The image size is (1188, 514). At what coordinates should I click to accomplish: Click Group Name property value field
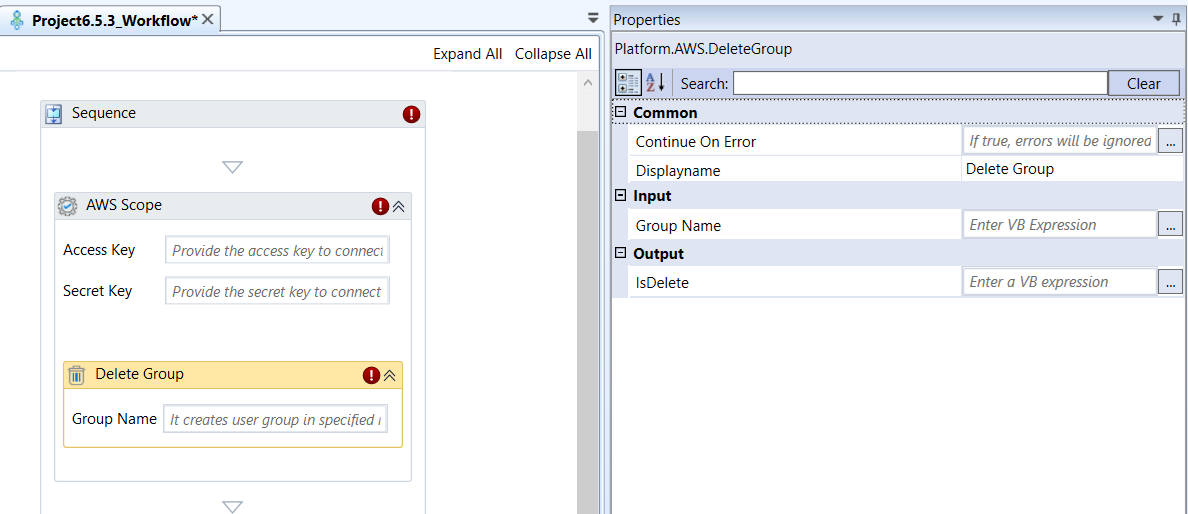pyautogui.click(x=1060, y=224)
